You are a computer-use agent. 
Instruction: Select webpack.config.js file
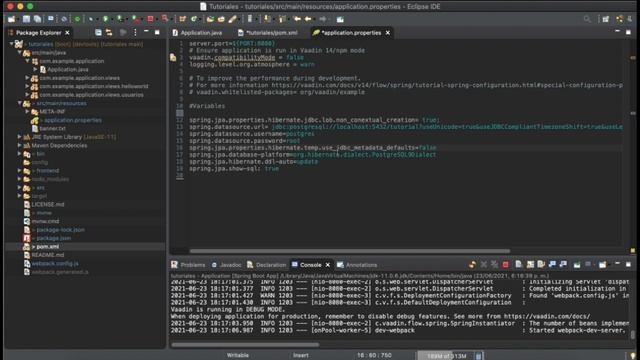coord(55,263)
